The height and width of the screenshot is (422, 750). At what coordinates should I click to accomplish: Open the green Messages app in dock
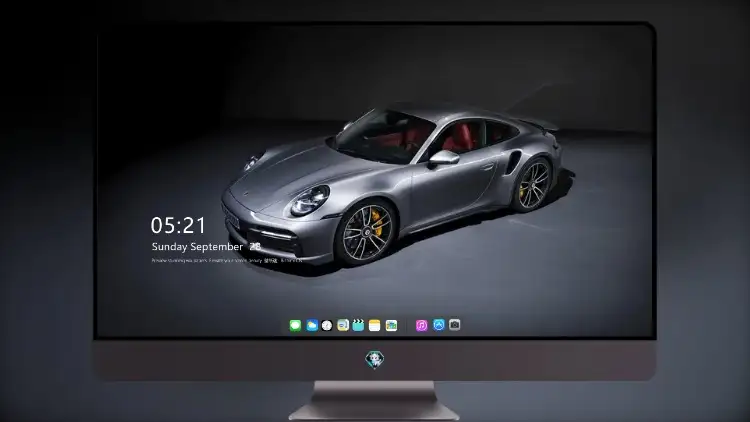(x=295, y=325)
